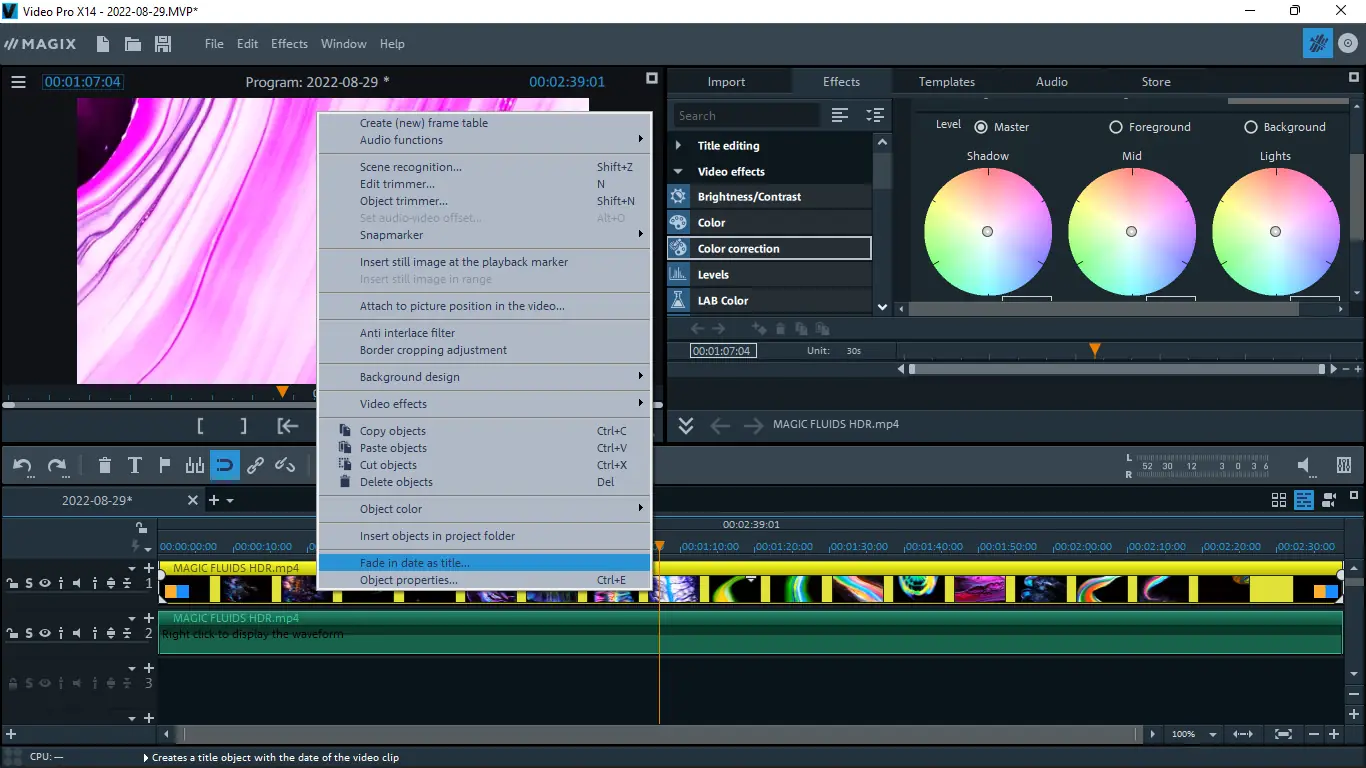Select the Background level radio button
This screenshot has height=768, width=1366.
pyautogui.click(x=1250, y=127)
